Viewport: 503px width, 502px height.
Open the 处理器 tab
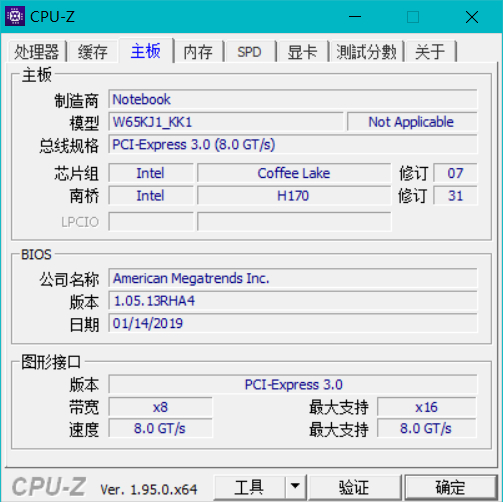37,52
